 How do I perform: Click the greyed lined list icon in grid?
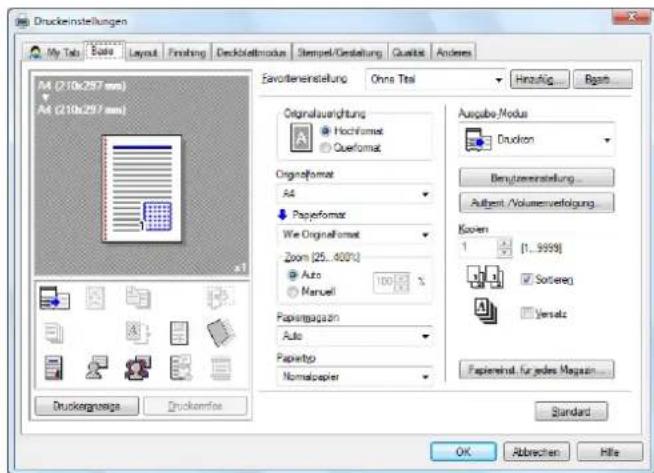221,369
